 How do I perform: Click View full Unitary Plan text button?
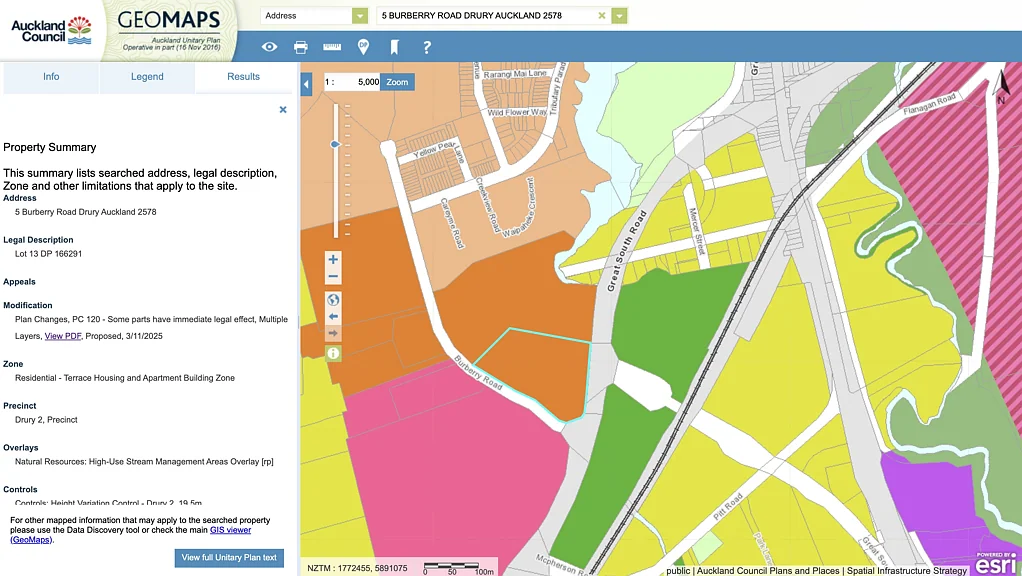229,557
